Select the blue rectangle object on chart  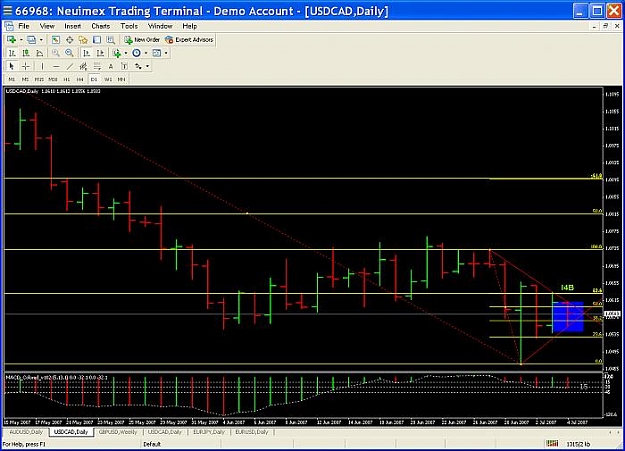pyautogui.click(x=568, y=317)
